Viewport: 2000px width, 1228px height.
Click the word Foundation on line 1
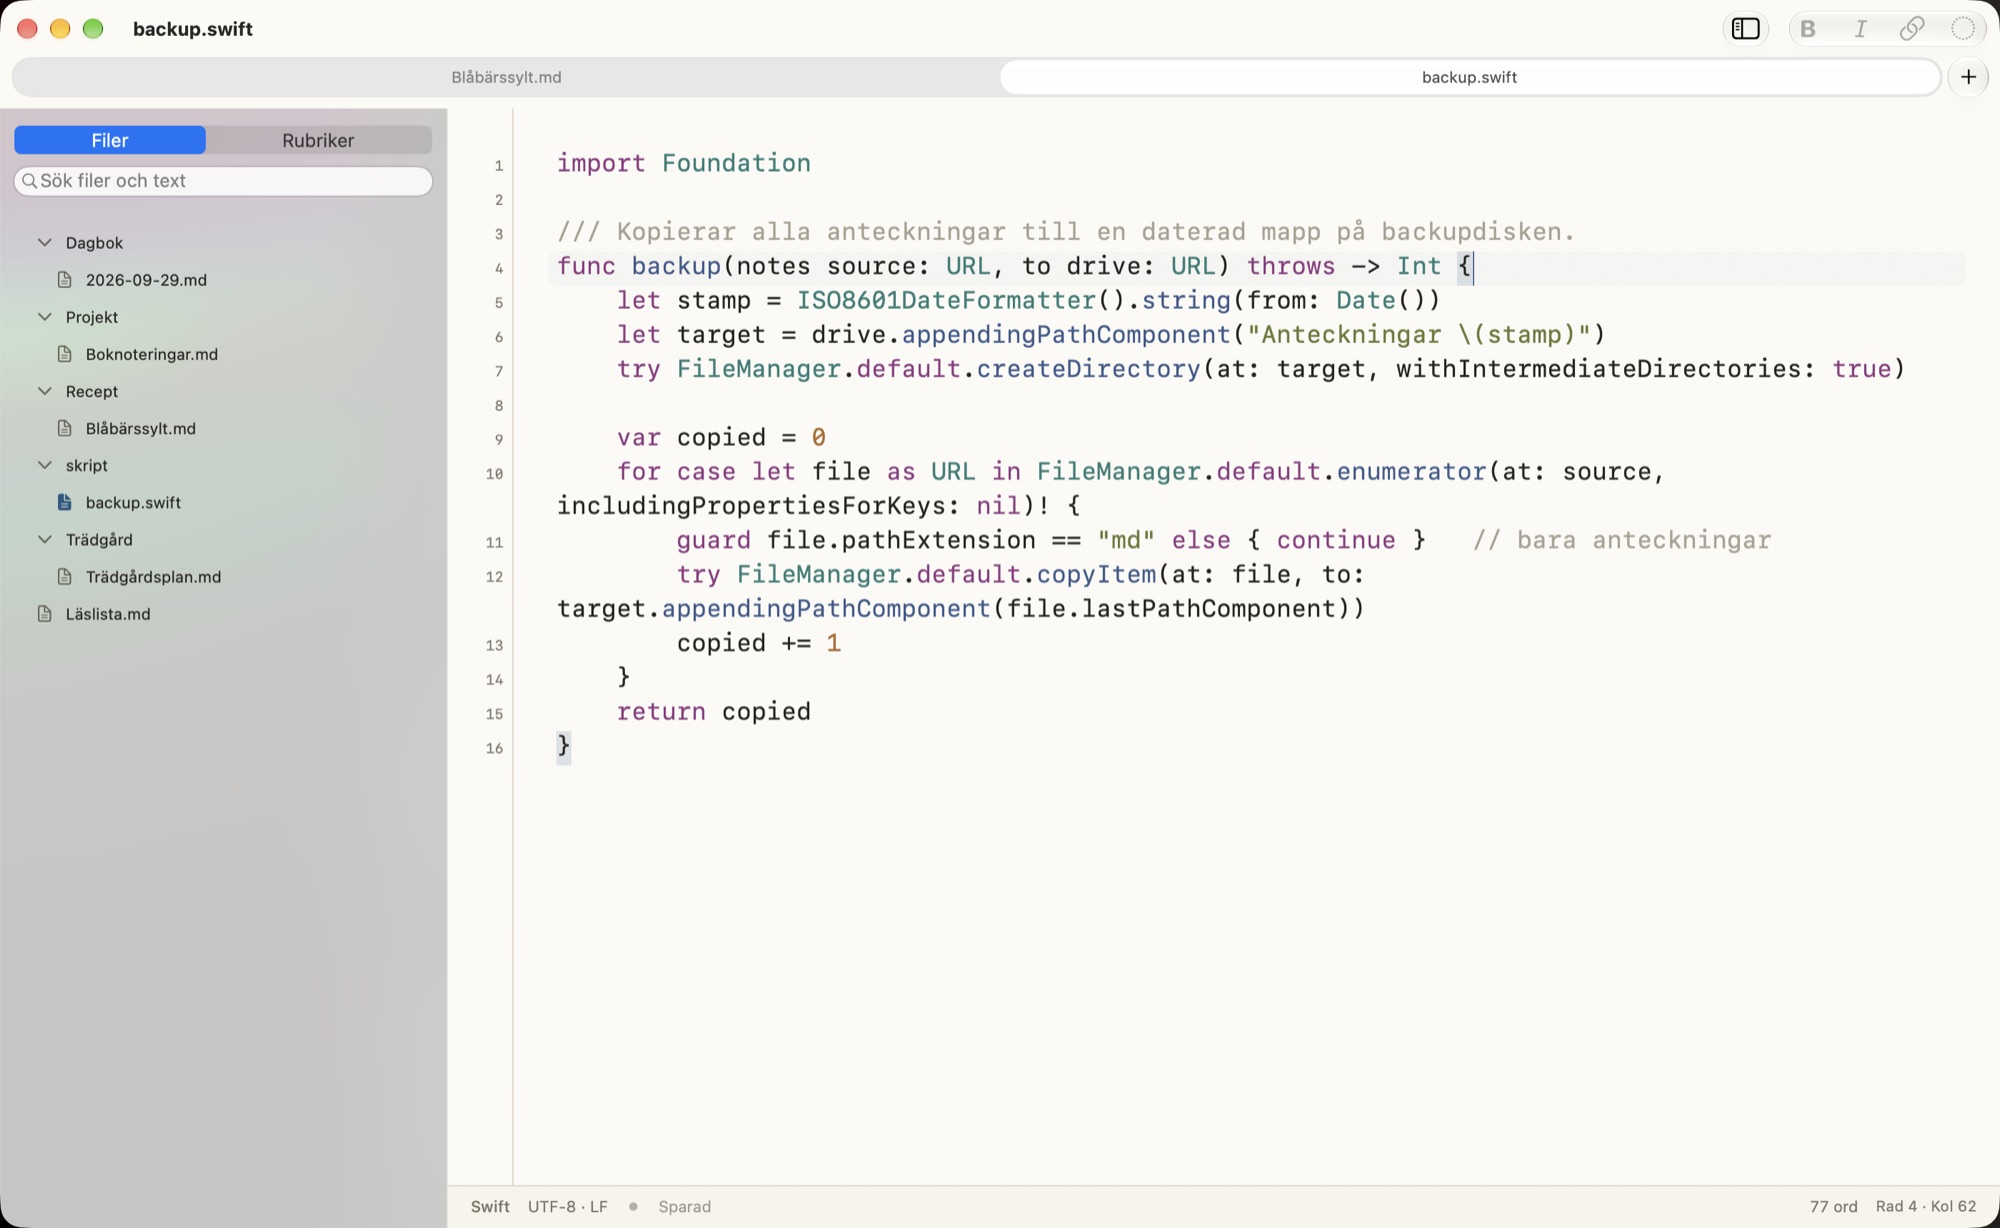coord(736,163)
